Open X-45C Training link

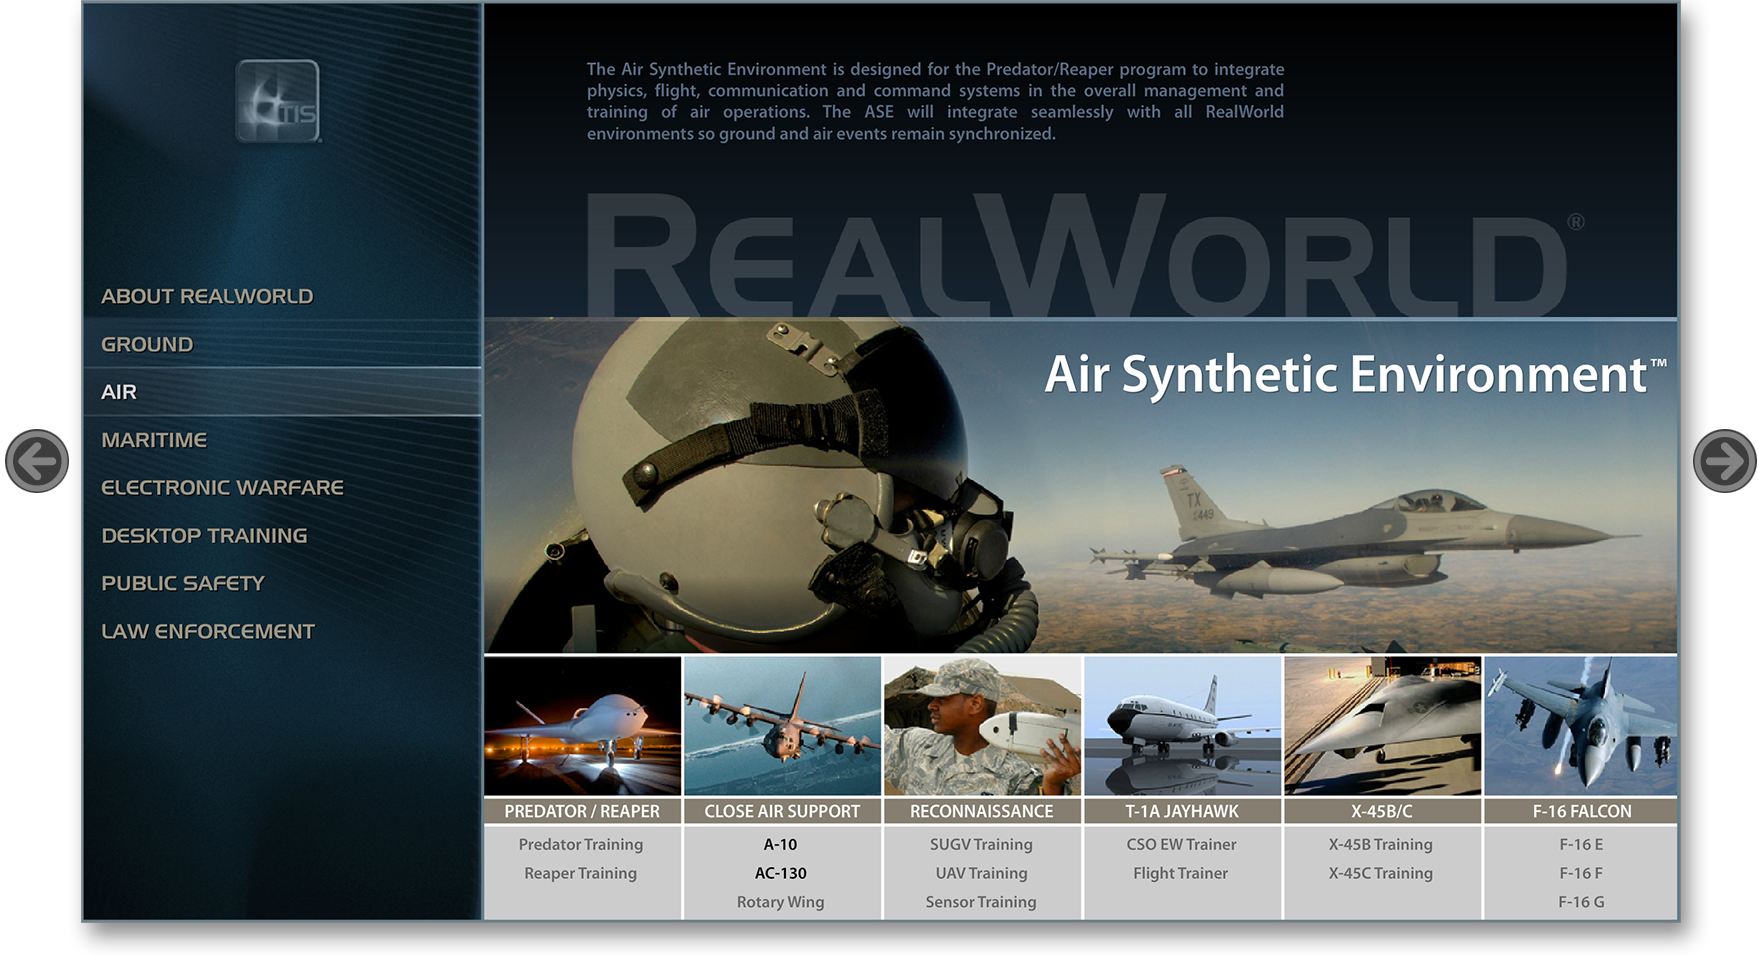point(1381,874)
